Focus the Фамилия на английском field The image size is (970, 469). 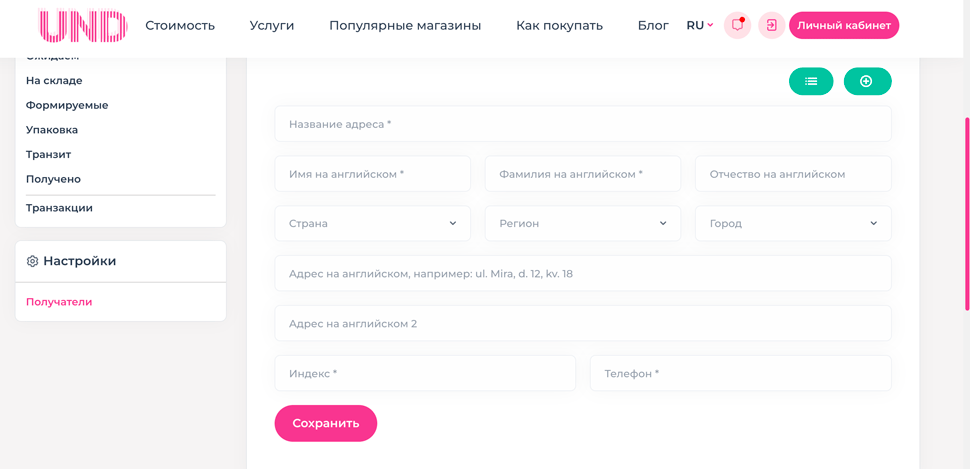coord(583,174)
